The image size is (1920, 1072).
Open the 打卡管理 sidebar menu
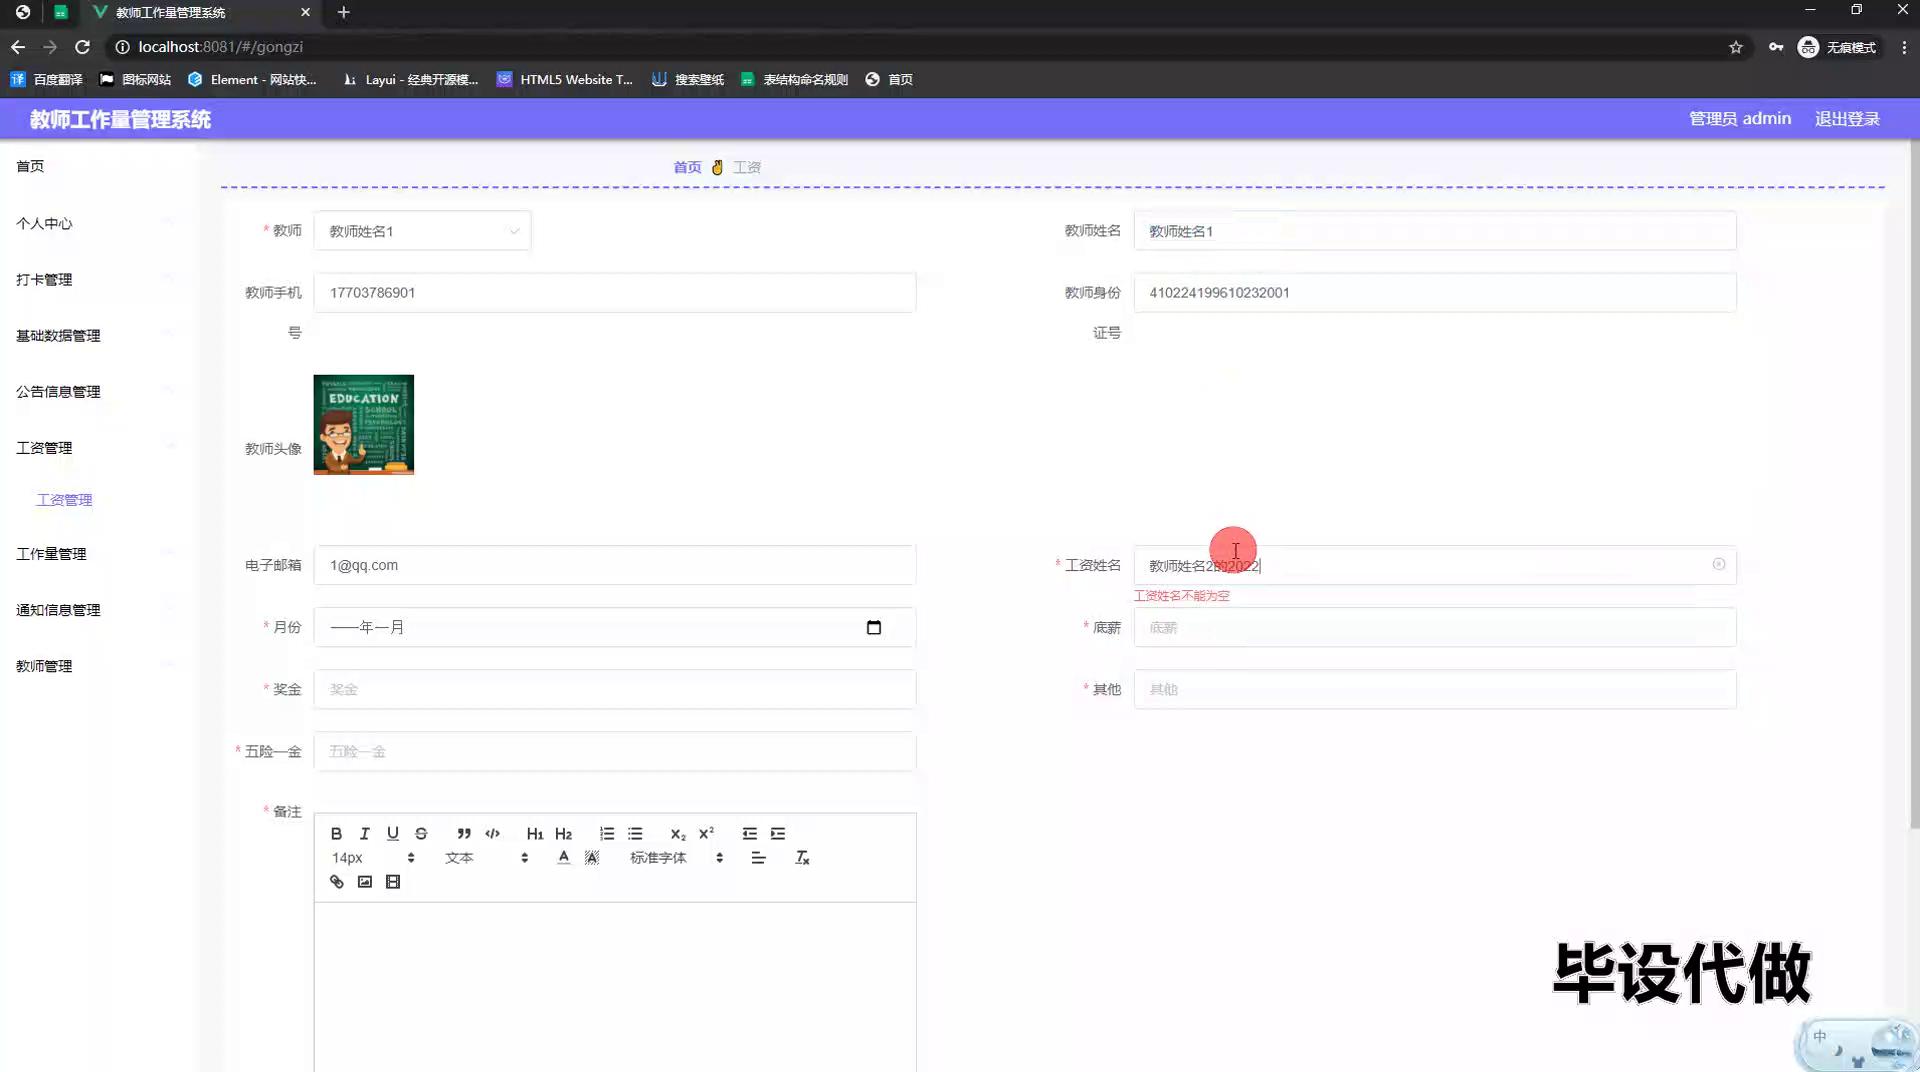tap(44, 279)
